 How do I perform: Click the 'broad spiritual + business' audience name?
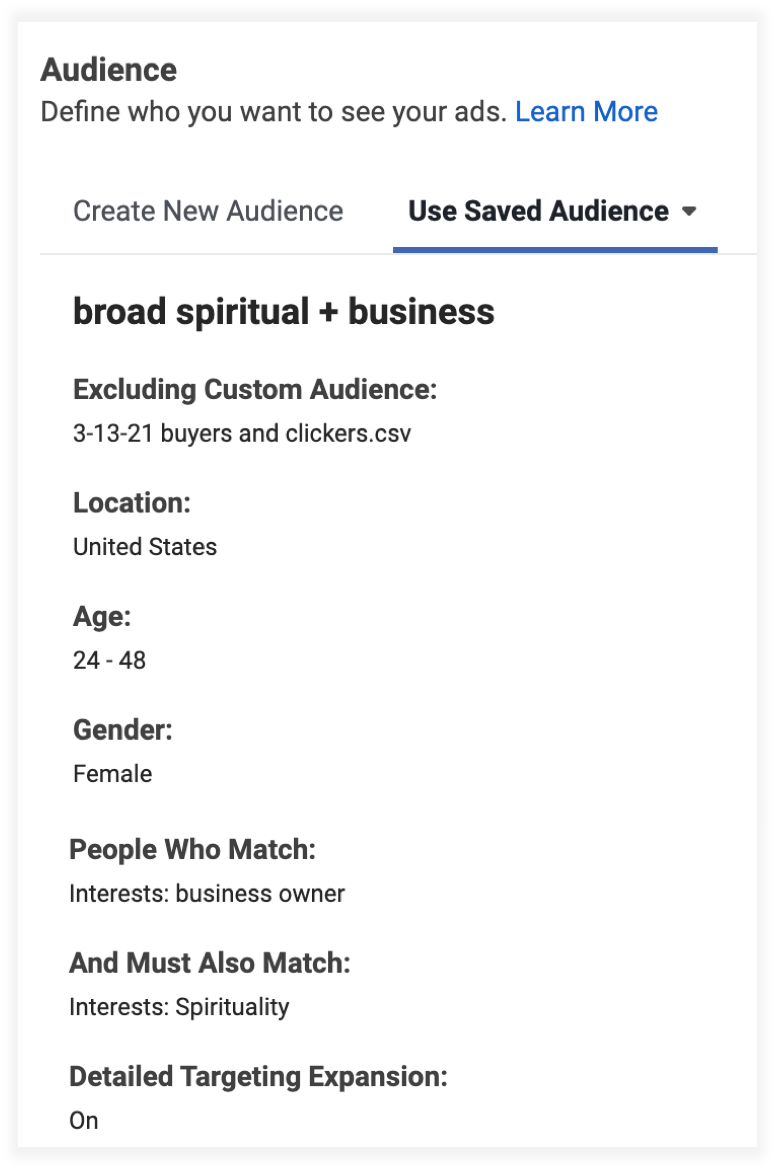283,312
